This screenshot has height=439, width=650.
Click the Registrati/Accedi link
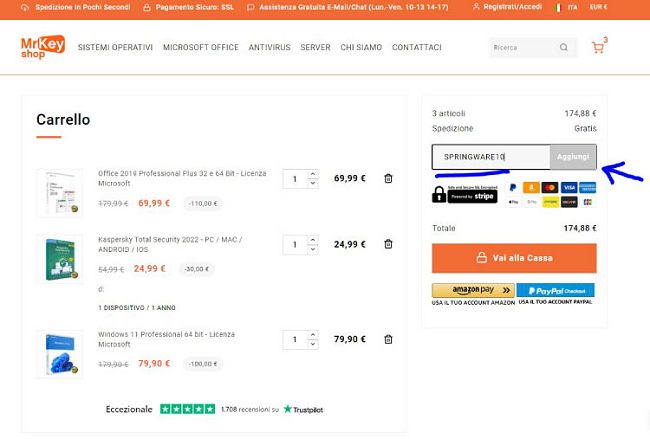click(x=512, y=7)
